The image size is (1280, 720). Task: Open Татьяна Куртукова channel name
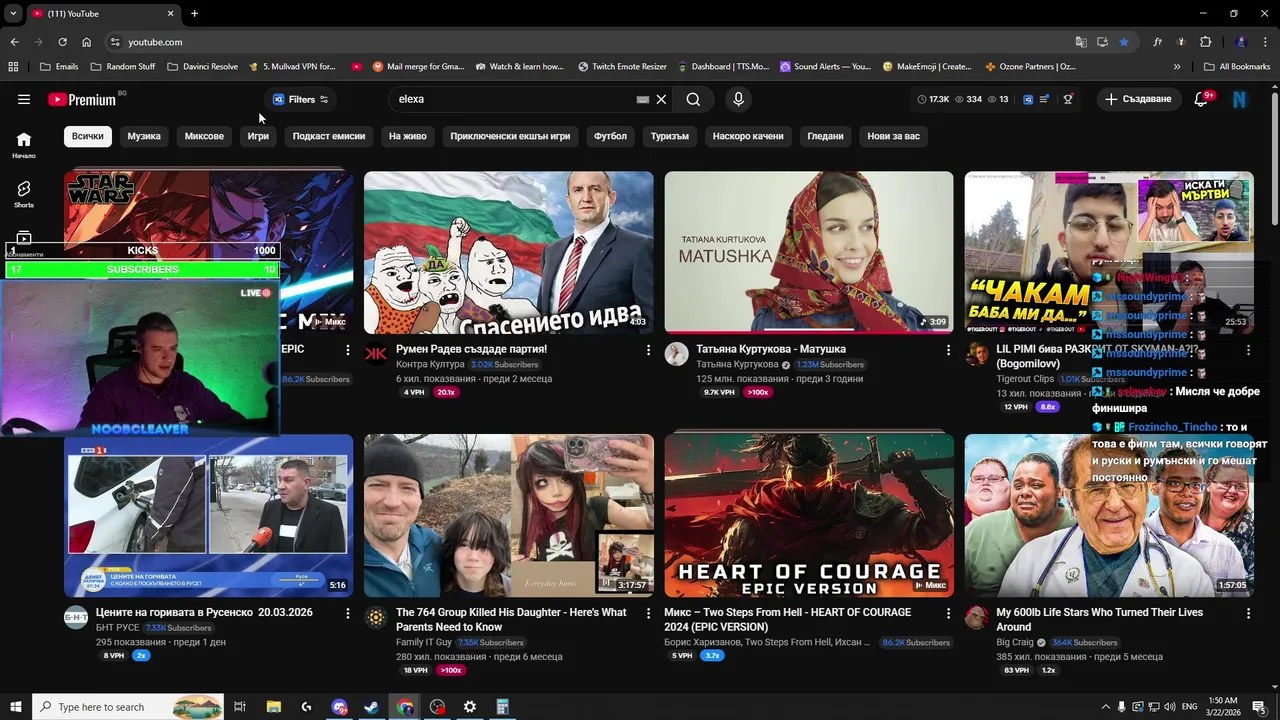pos(737,365)
